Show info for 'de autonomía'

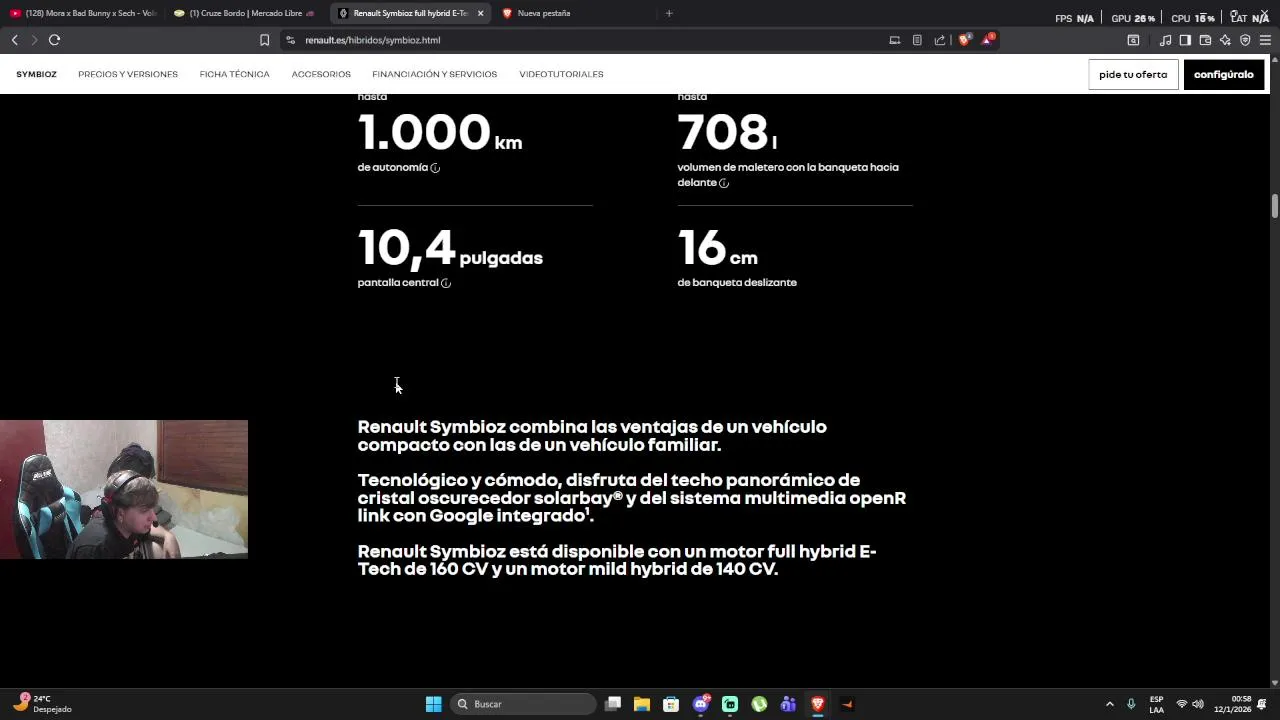(x=435, y=168)
